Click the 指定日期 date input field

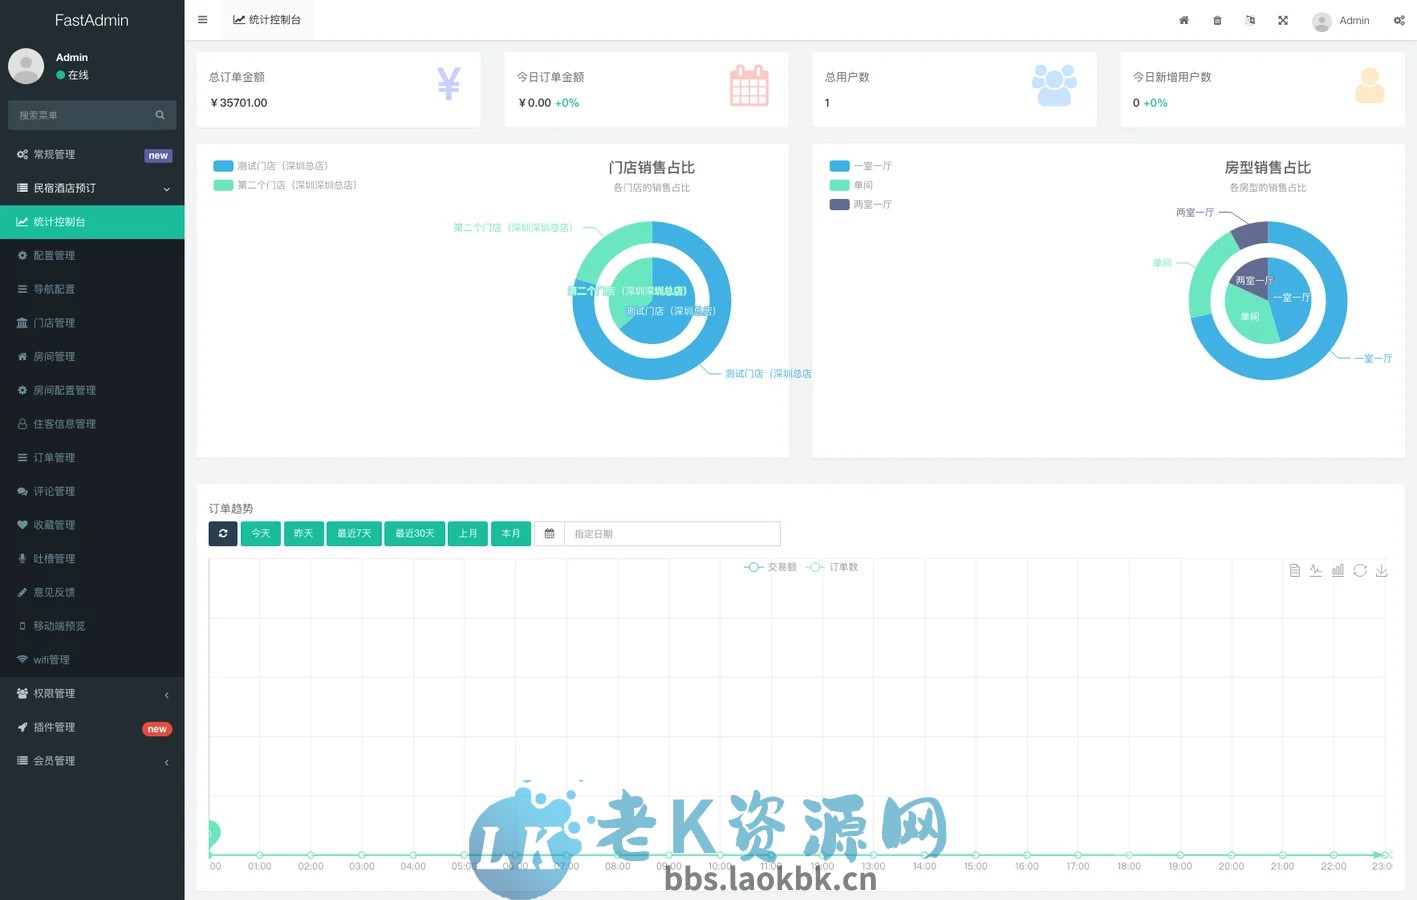670,533
